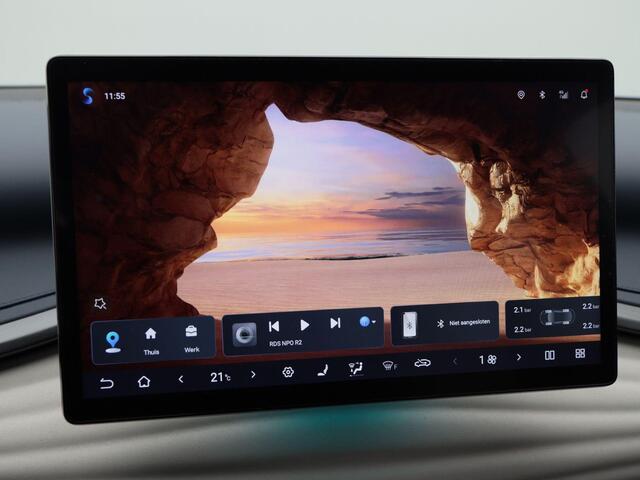Toggle air recirculation mode
Viewport: 640px width, 480px height.
pos(422,362)
